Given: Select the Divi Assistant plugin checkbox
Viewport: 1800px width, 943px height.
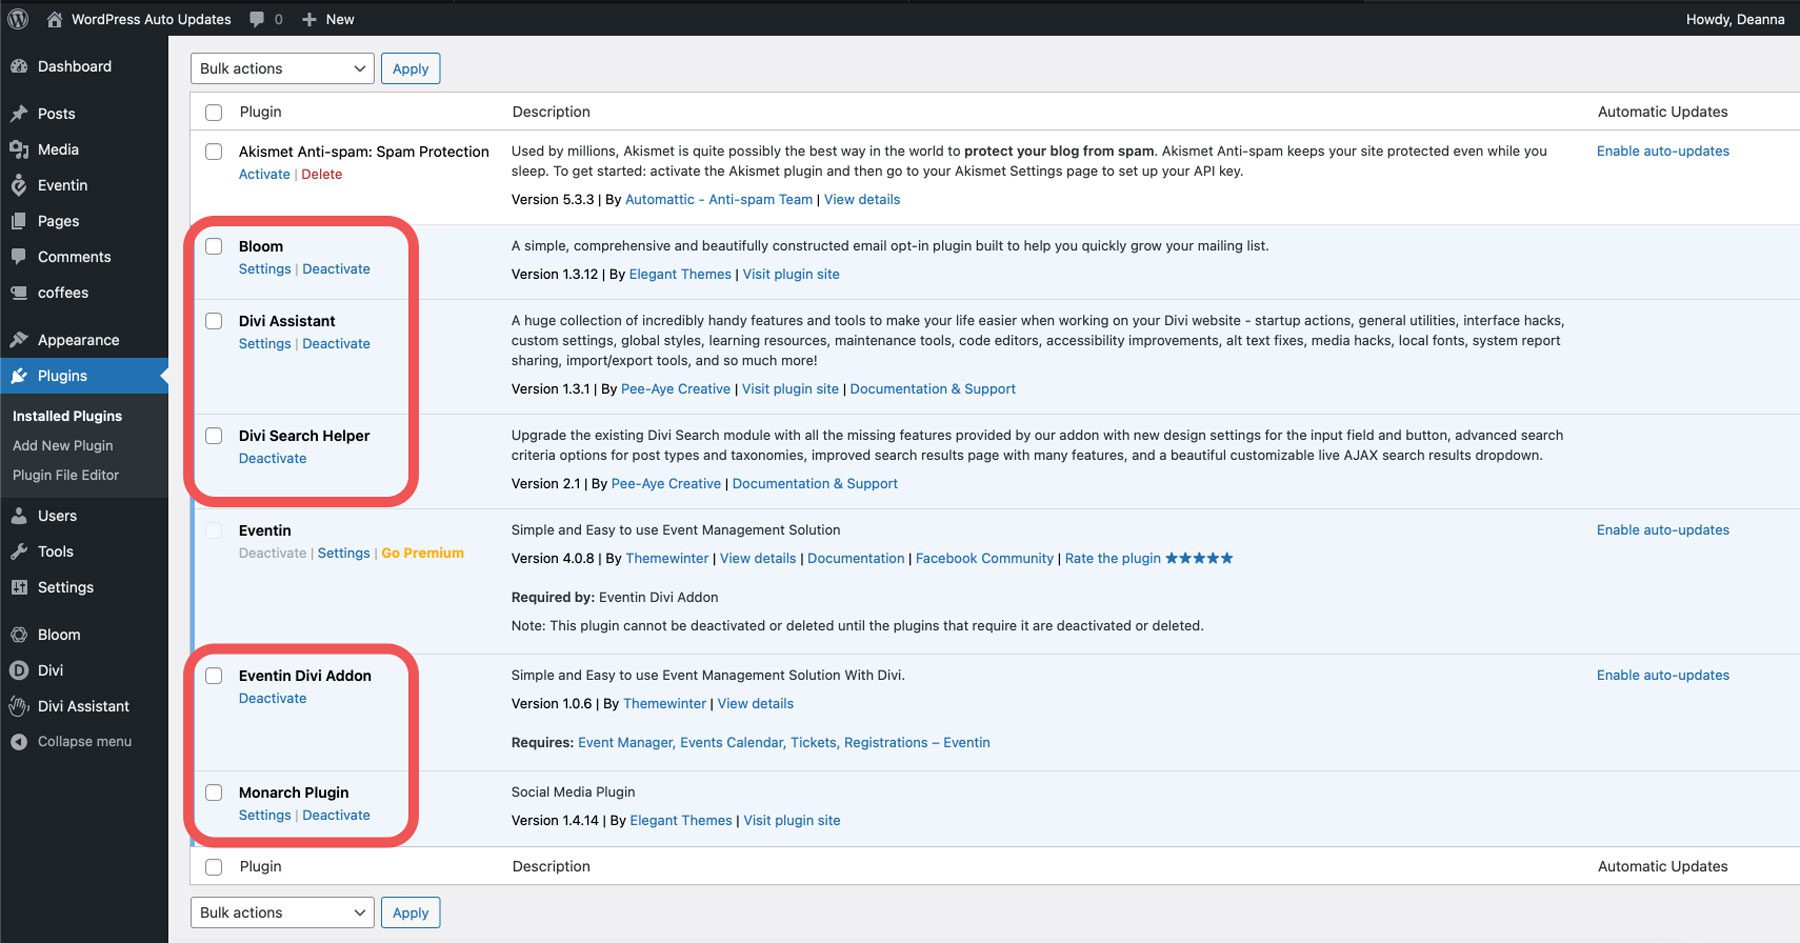Looking at the screenshot, I should point(213,321).
